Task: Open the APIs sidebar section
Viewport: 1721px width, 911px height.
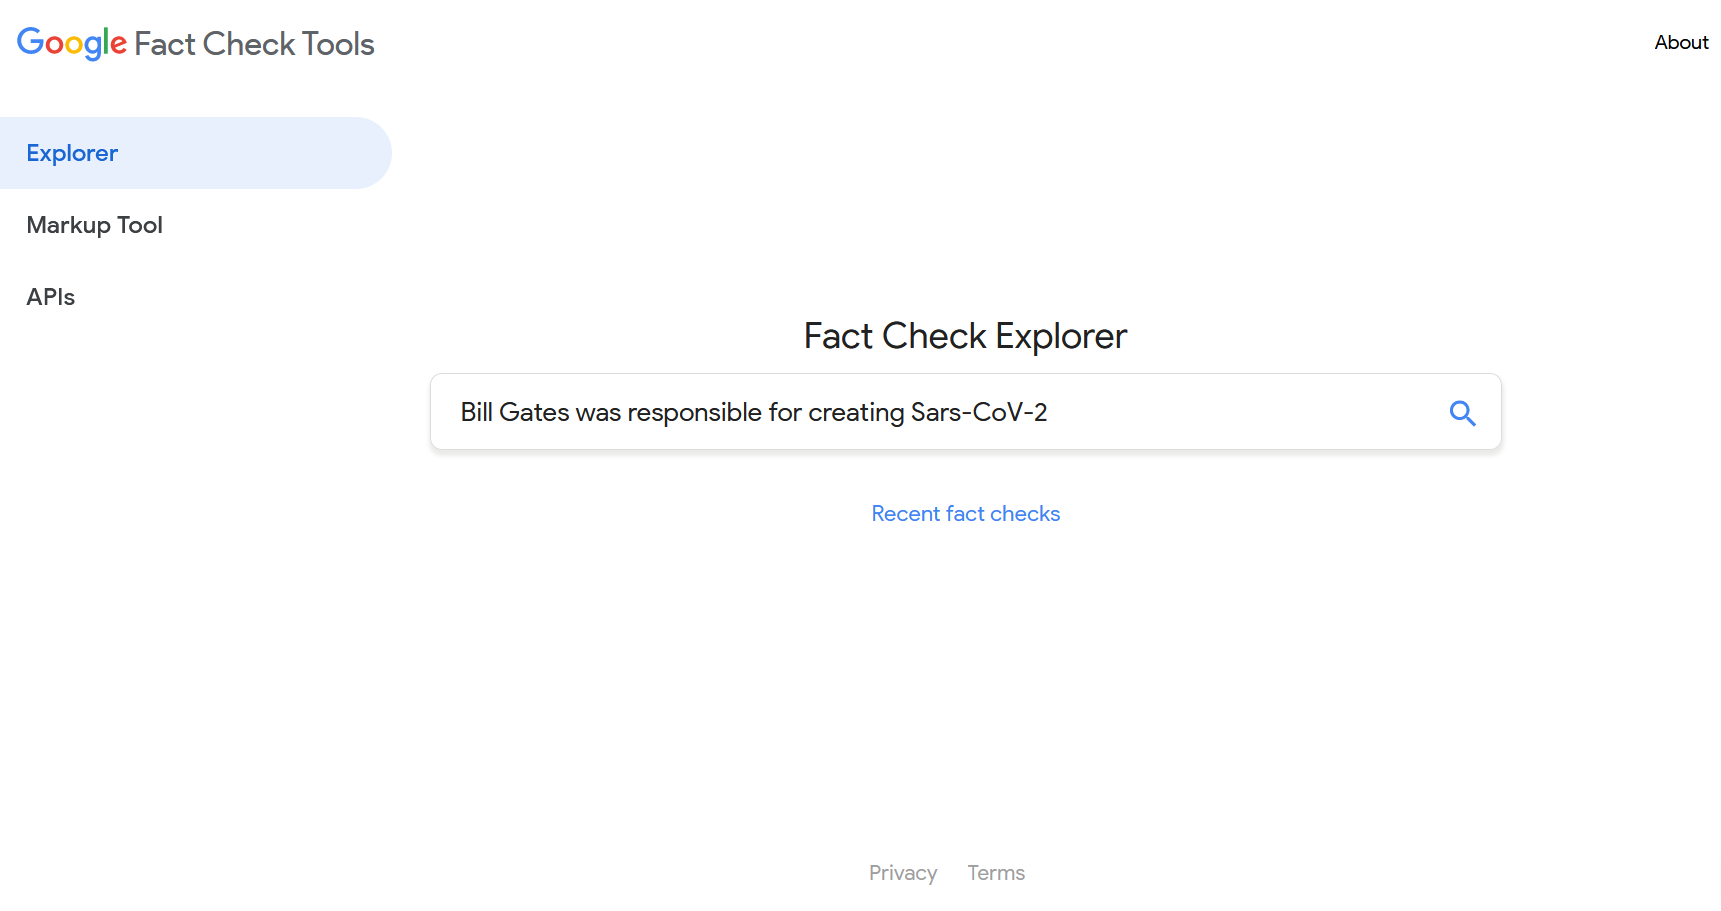Action: coord(50,297)
